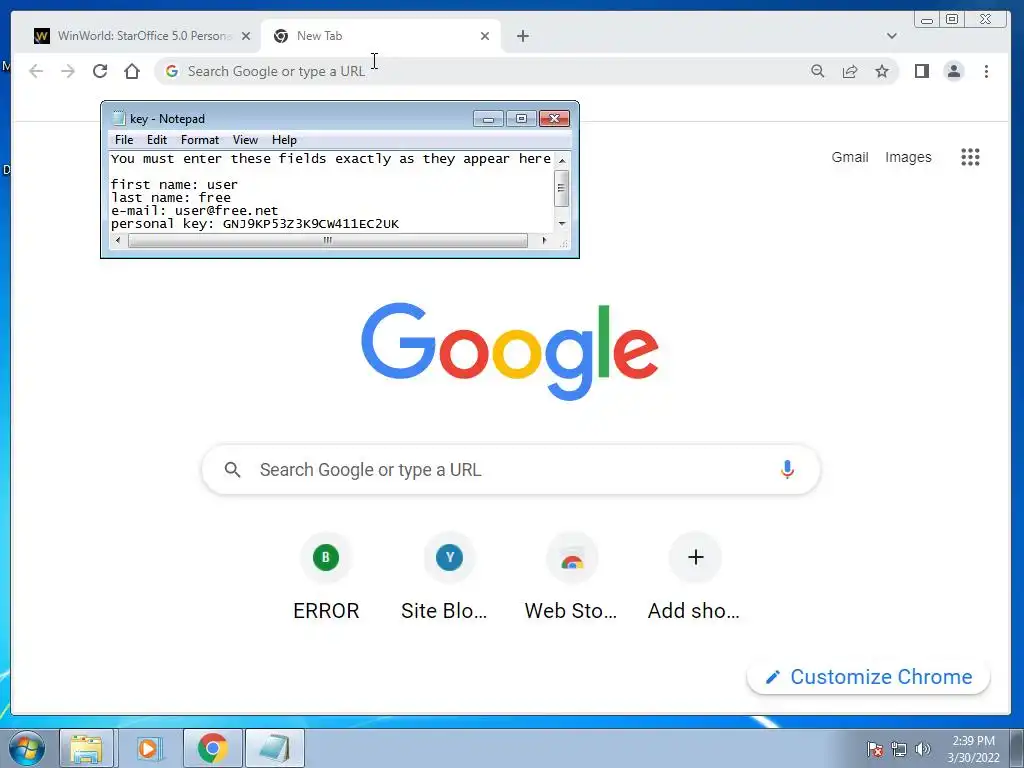
Task: Click the personal key text line
Action: coord(255,224)
